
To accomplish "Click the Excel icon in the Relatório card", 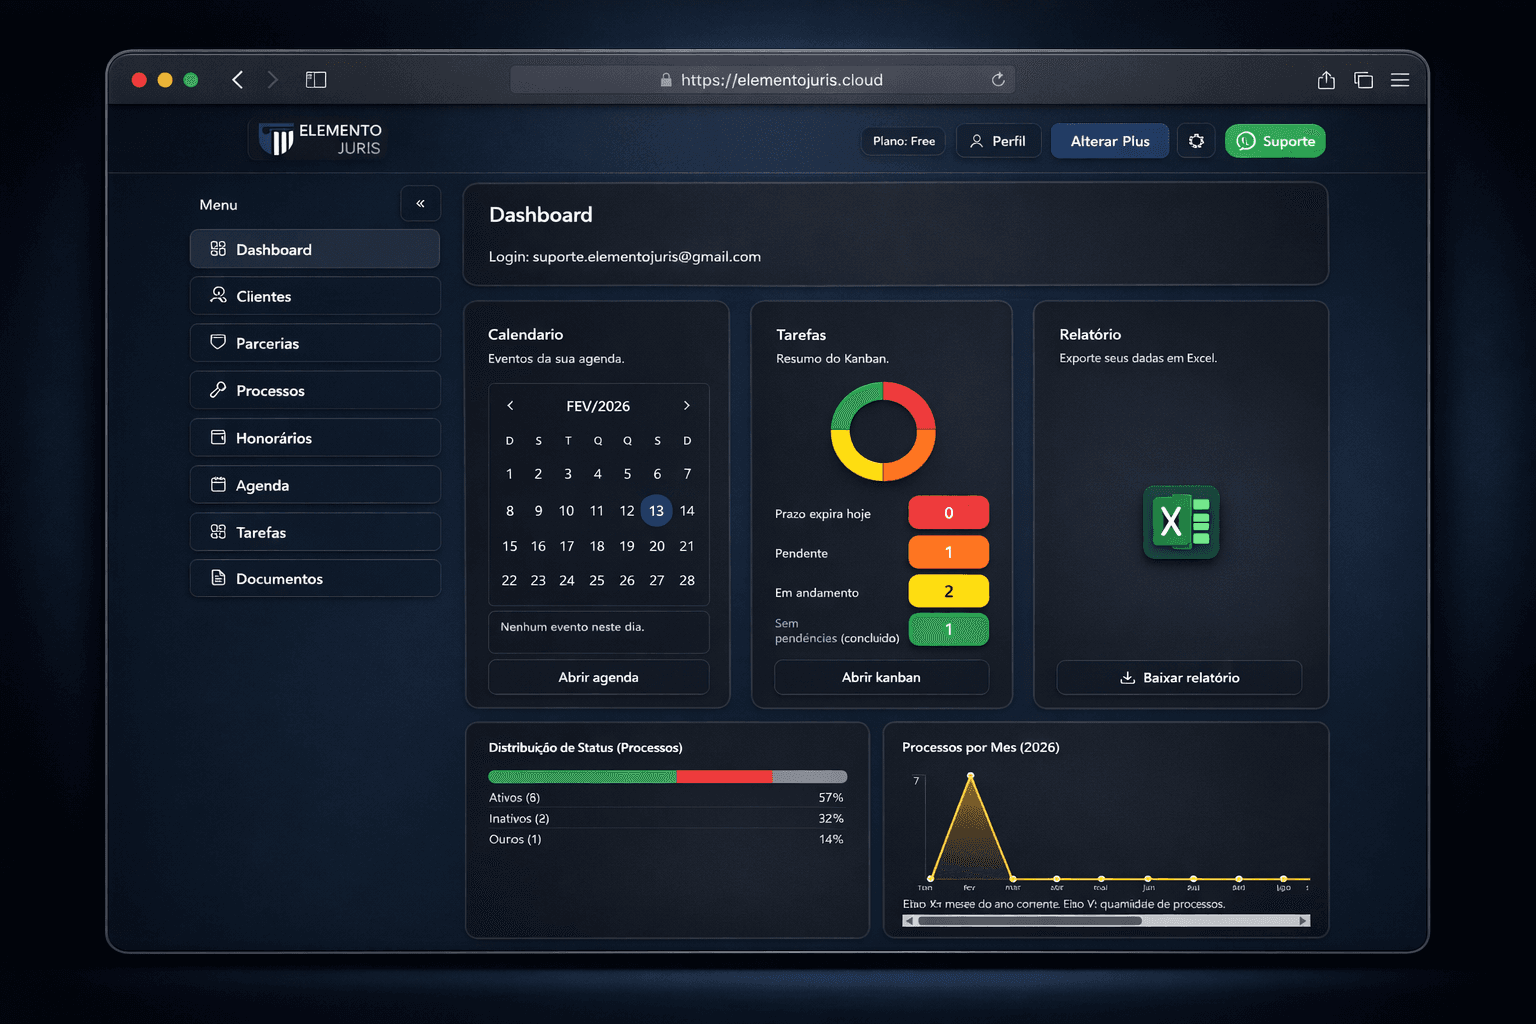I will pyautogui.click(x=1181, y=521).
